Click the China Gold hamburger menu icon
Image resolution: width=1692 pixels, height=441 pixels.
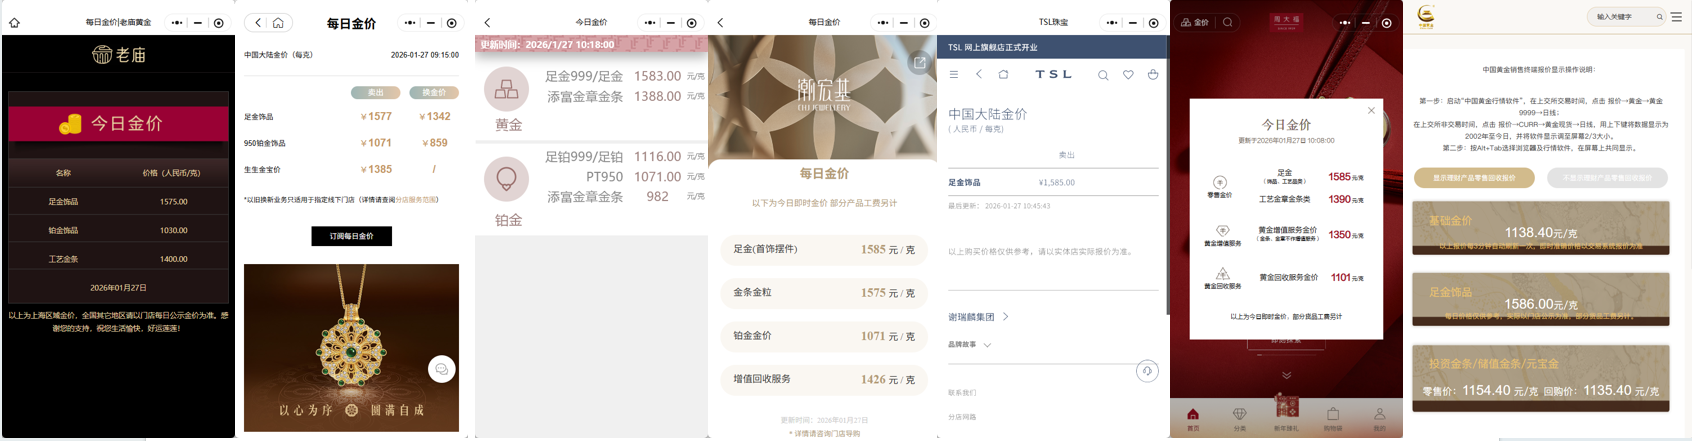click(1676, 17)
